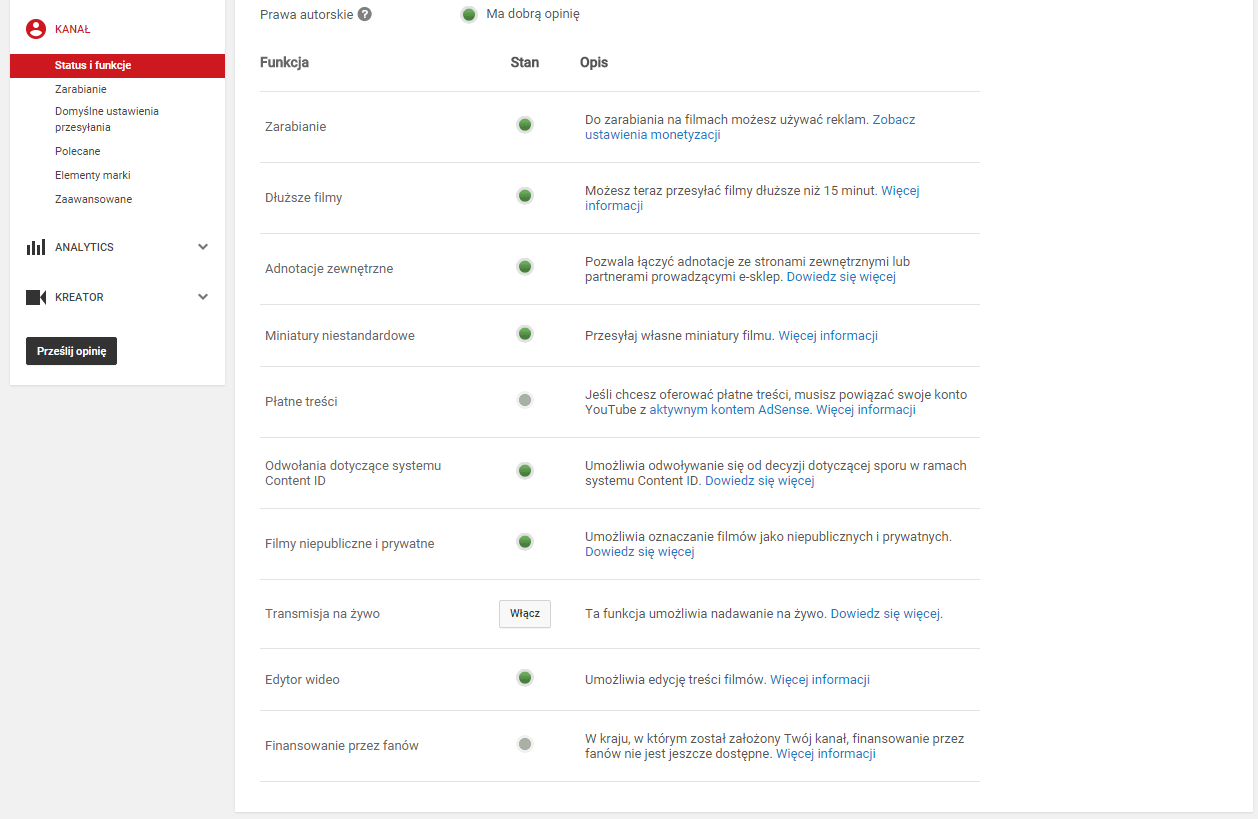Open Elementy marki in the sidebar

tap(93, 175)
